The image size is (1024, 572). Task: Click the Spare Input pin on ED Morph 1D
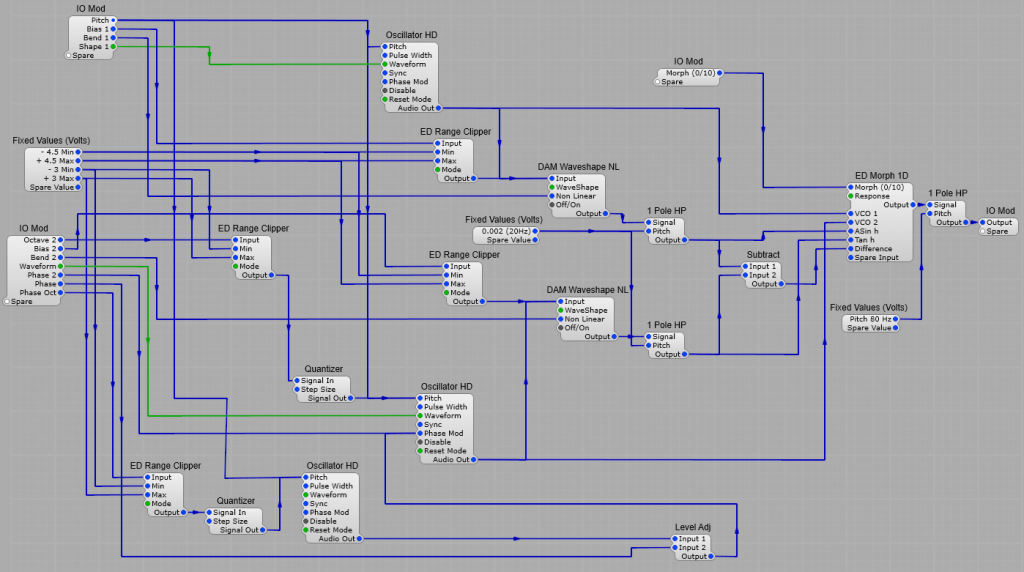[849, 258]
